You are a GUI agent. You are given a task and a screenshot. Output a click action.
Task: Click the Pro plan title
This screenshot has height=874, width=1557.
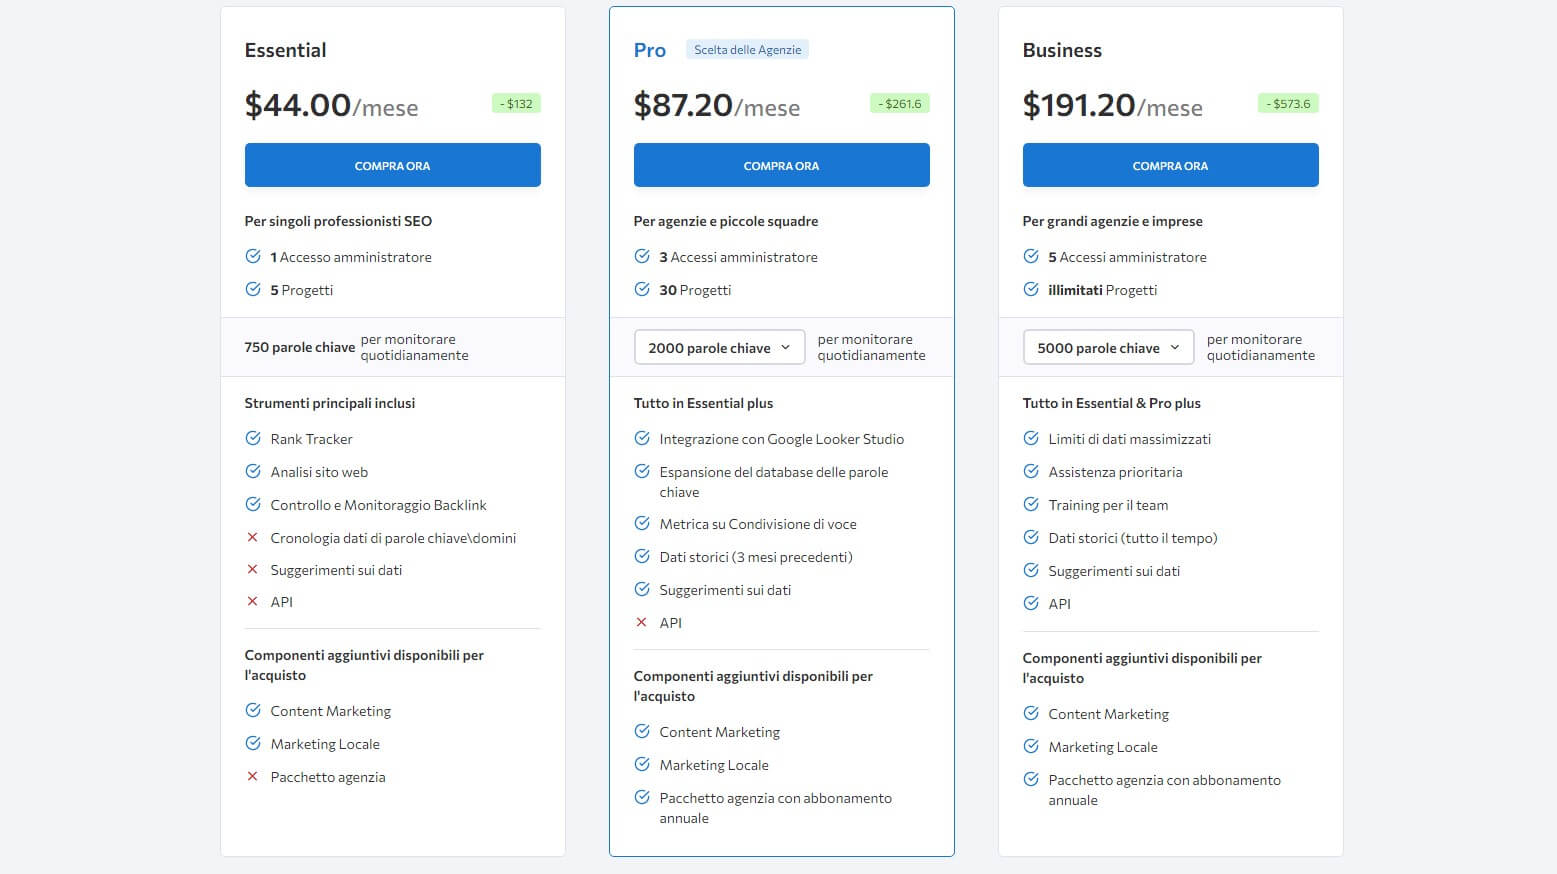(x=650, y=50)
